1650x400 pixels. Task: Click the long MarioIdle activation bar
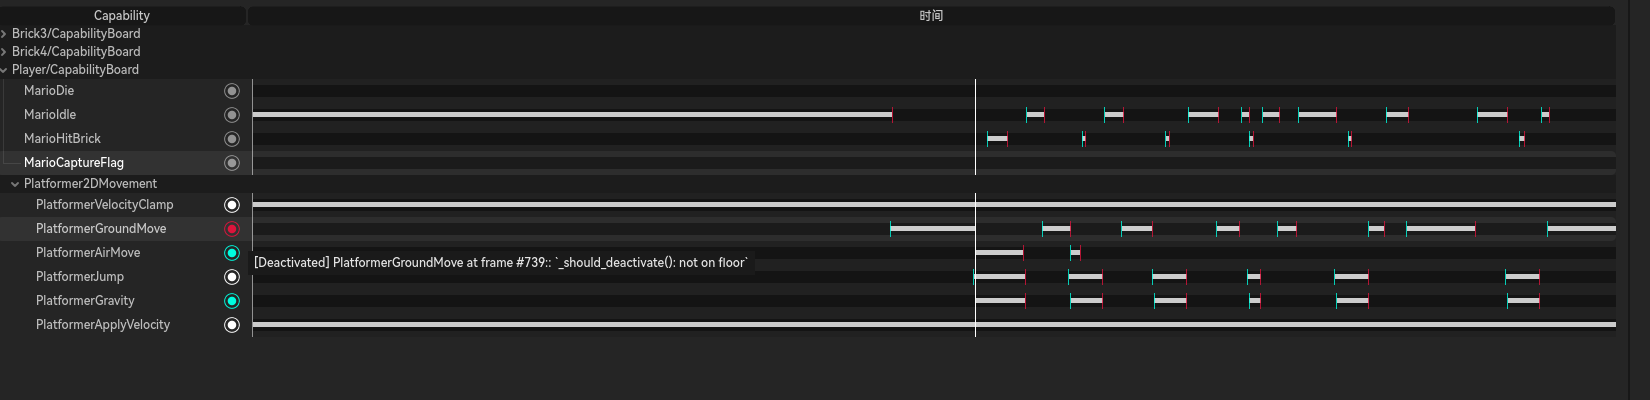pos(570,115)
